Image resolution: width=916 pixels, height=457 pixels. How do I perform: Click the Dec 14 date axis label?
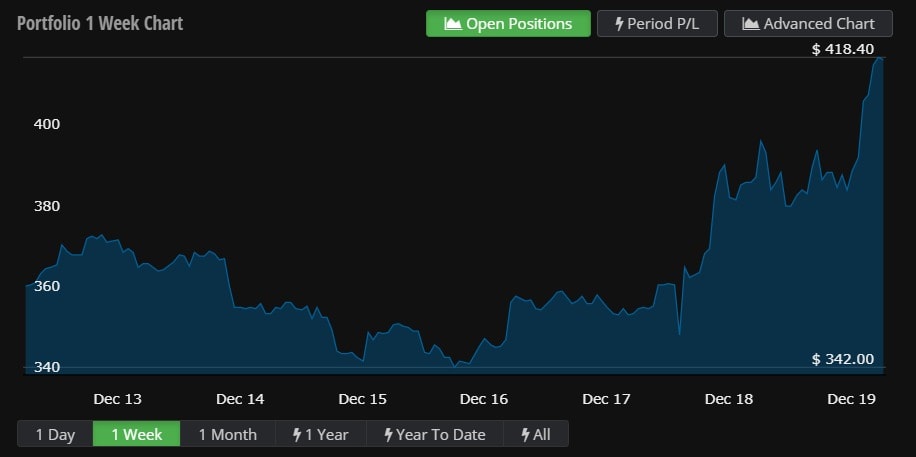coord(240,399)
